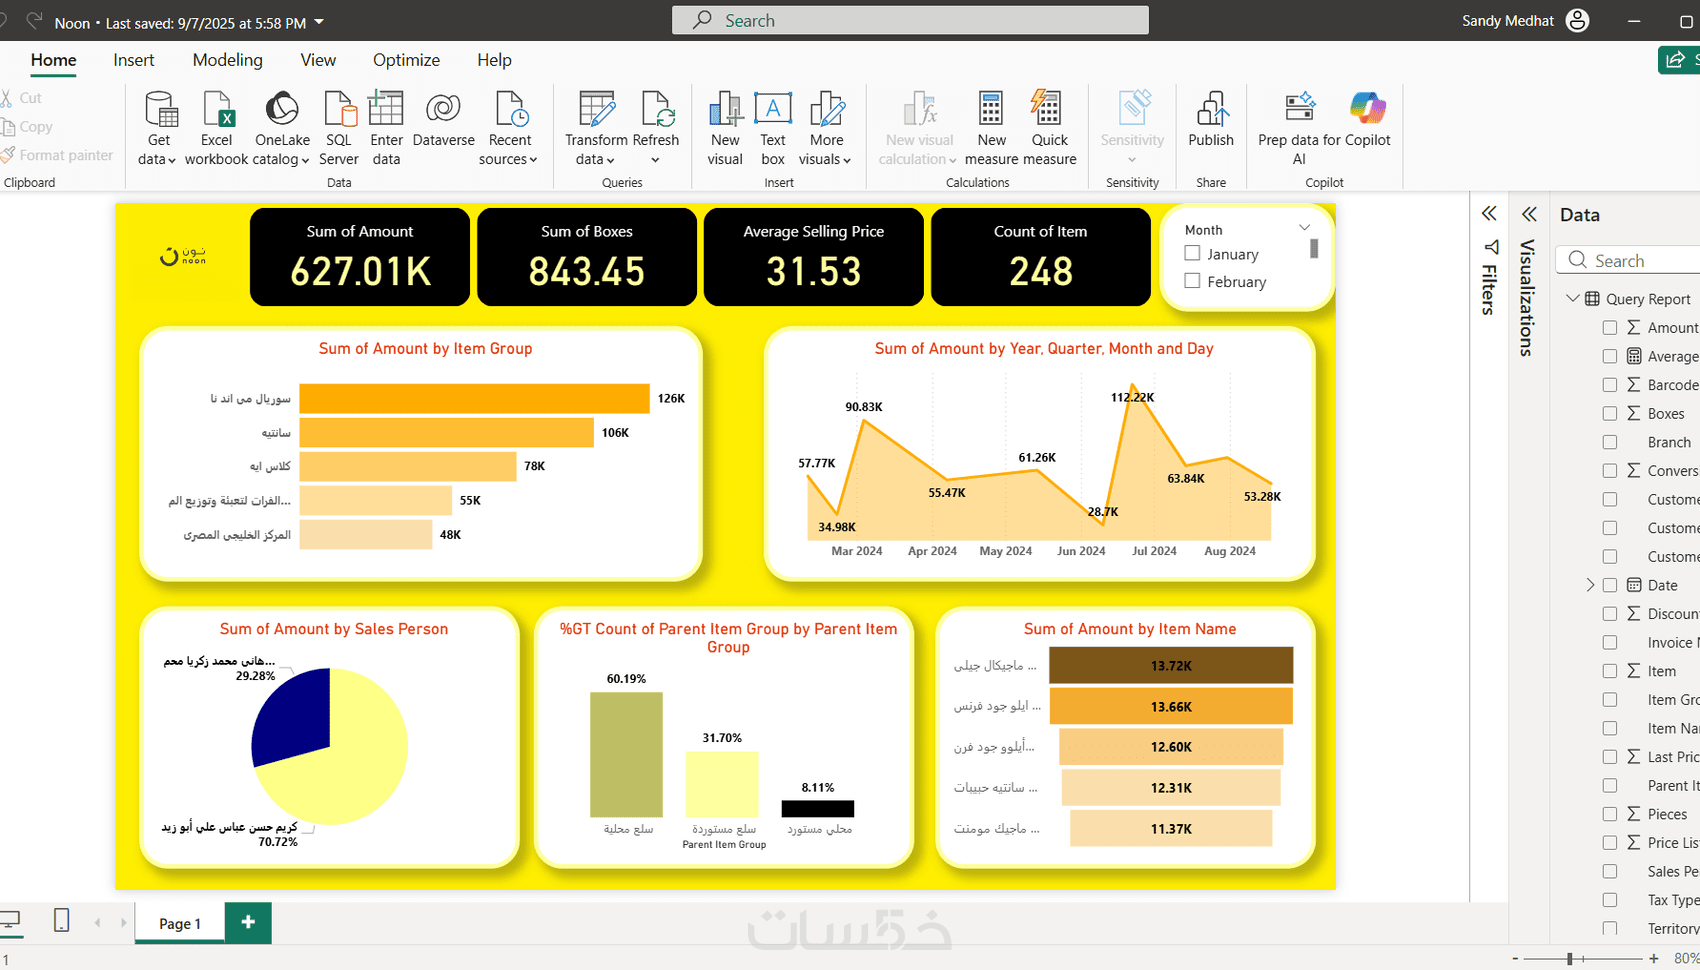Screen dimensions: 1700x970
Task: Check the Pieces field
Action: point(1609,814)
